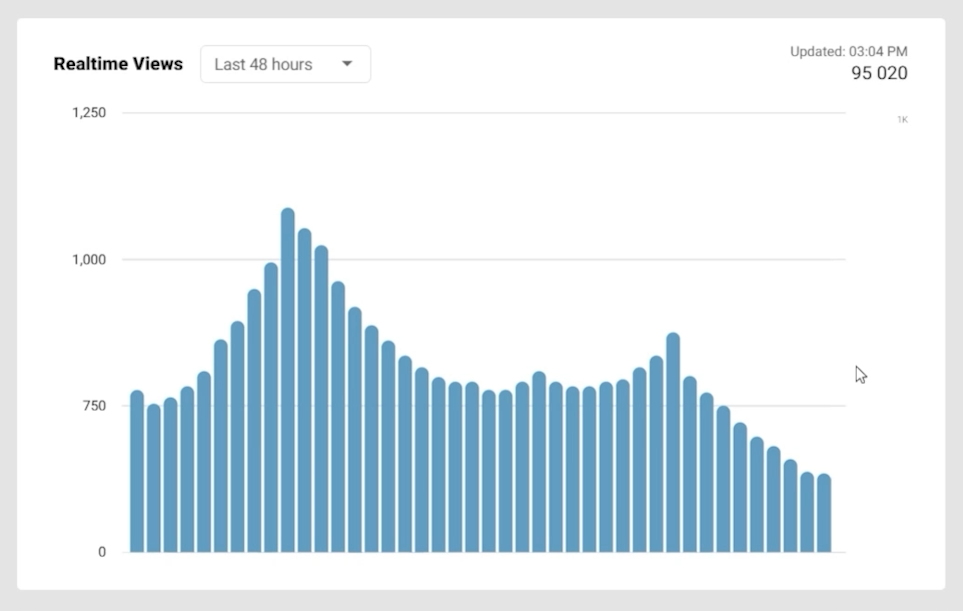Click the Updated: 03:04 PM timestamp

point(848,52)
